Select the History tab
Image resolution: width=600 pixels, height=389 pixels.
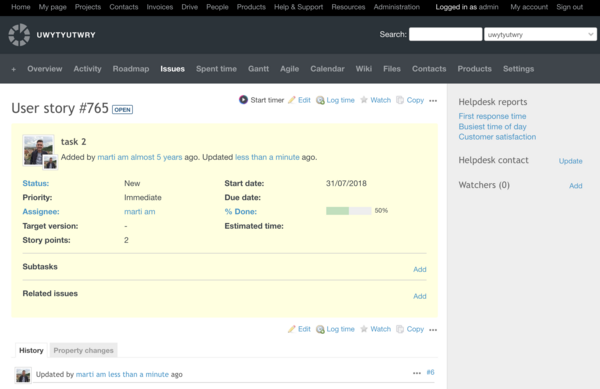click(31, 350)
